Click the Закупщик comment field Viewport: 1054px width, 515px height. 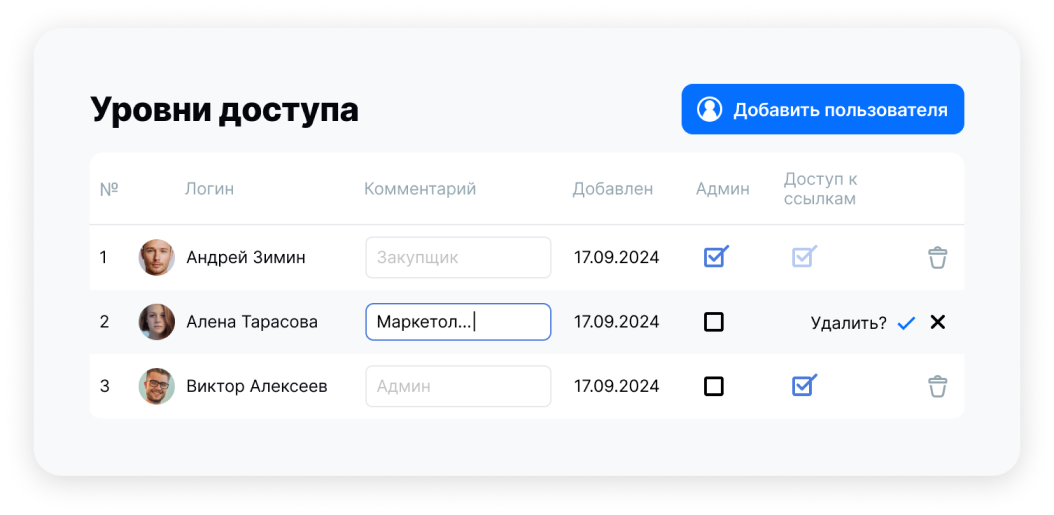(458, 257)
